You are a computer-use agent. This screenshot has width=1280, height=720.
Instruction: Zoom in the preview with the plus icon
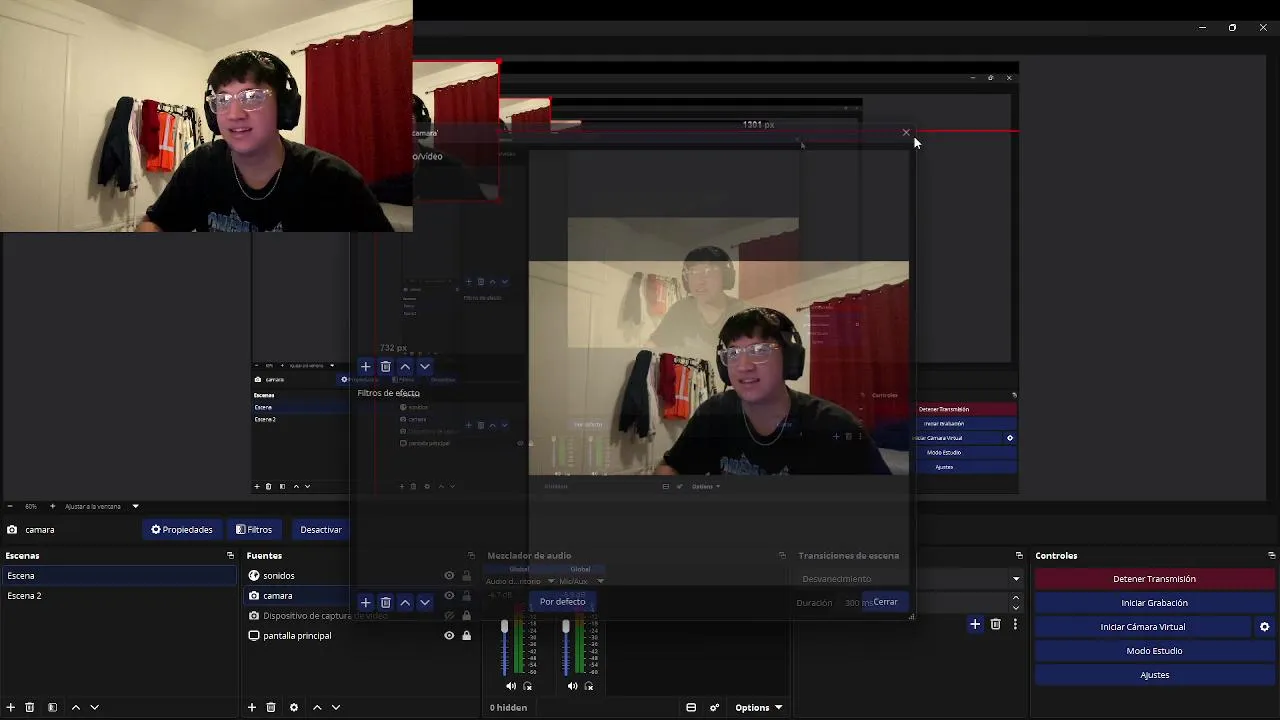[x=52, y=506]
